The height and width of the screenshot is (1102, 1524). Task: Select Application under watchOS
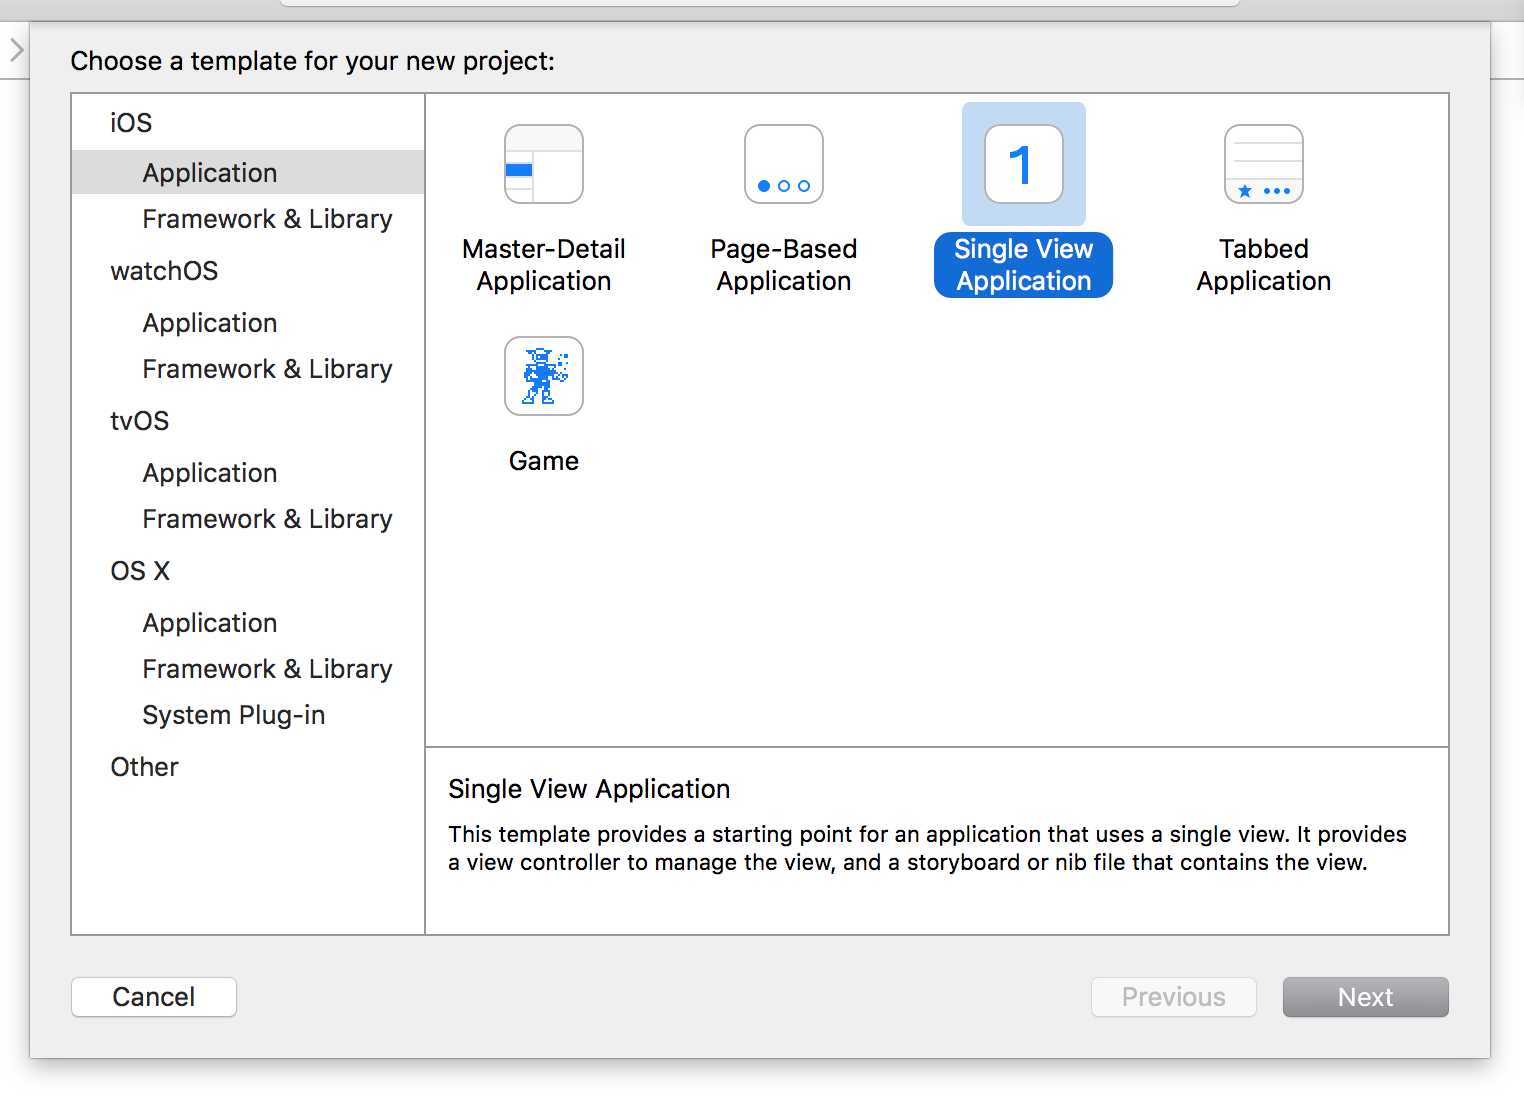(248, 323)
